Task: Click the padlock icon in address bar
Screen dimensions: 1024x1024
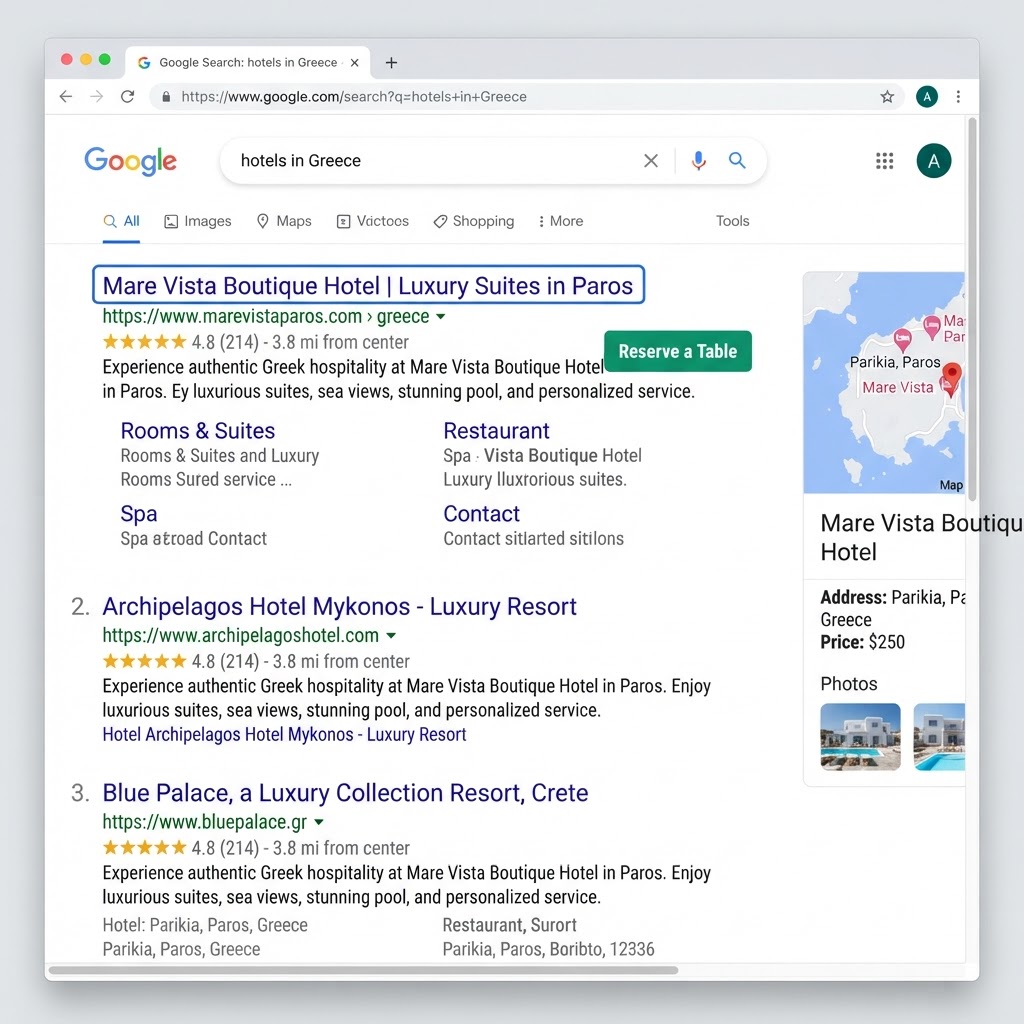Action: 166,97
